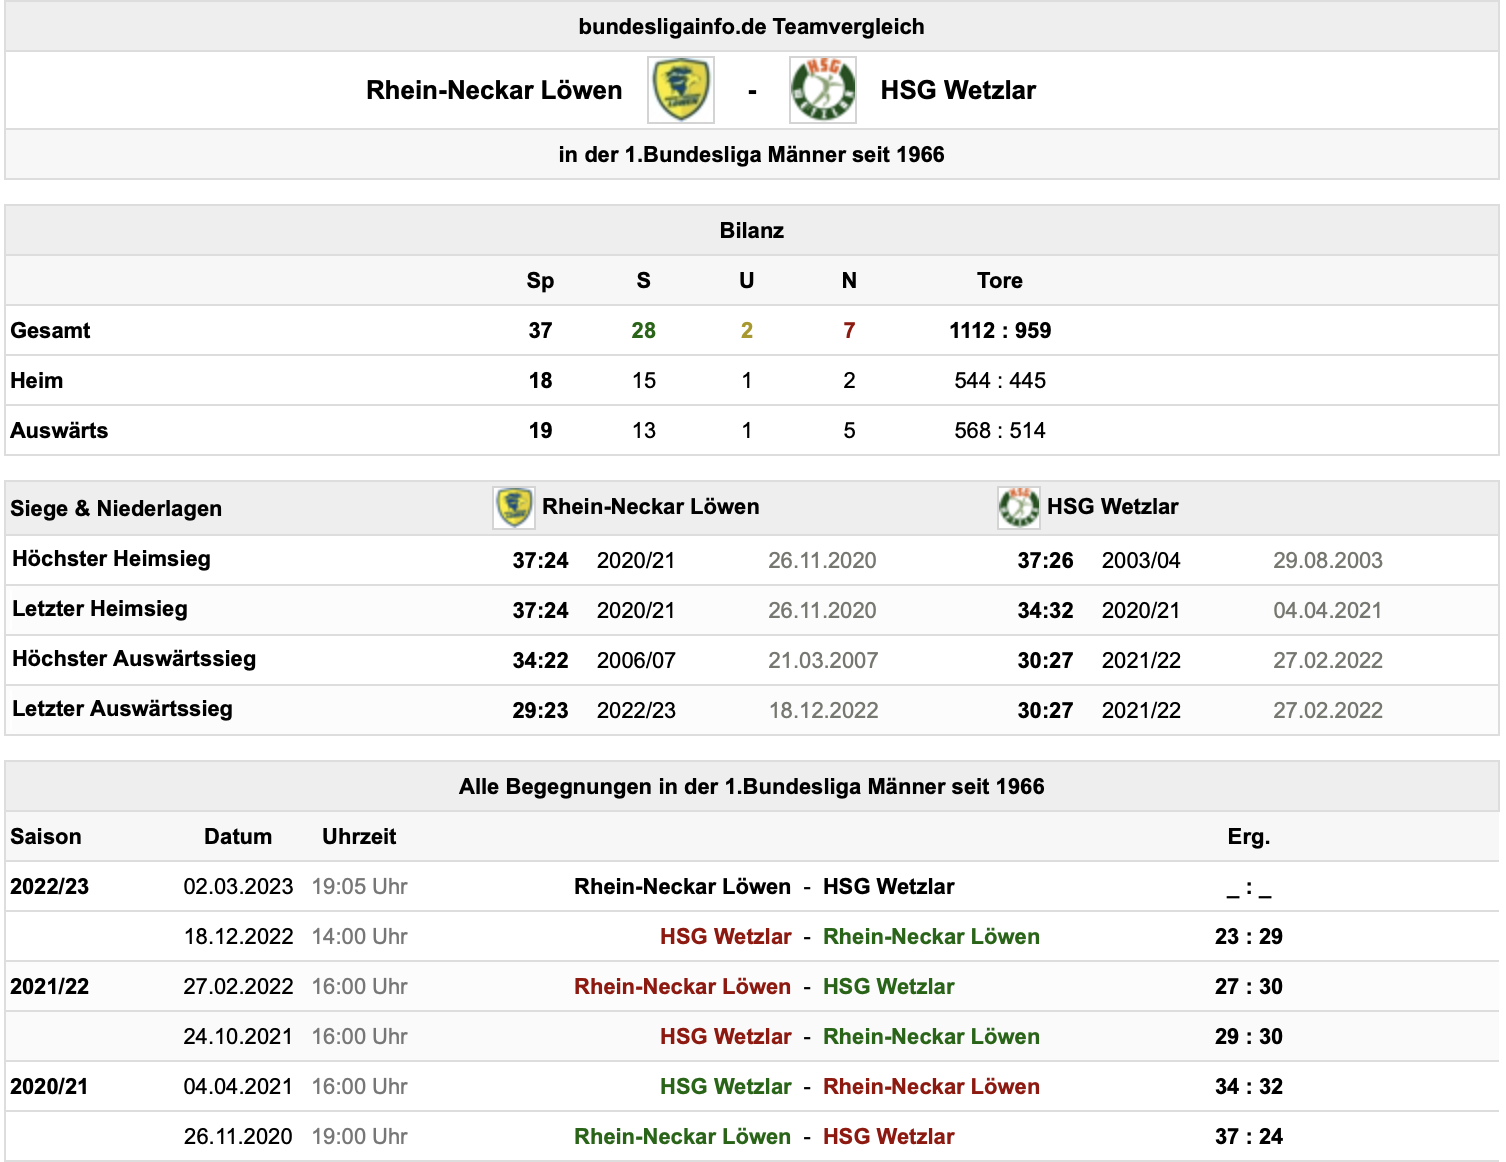Click the Höchster Heimsieg row label
The image size is (1506, 1162).
111,559
